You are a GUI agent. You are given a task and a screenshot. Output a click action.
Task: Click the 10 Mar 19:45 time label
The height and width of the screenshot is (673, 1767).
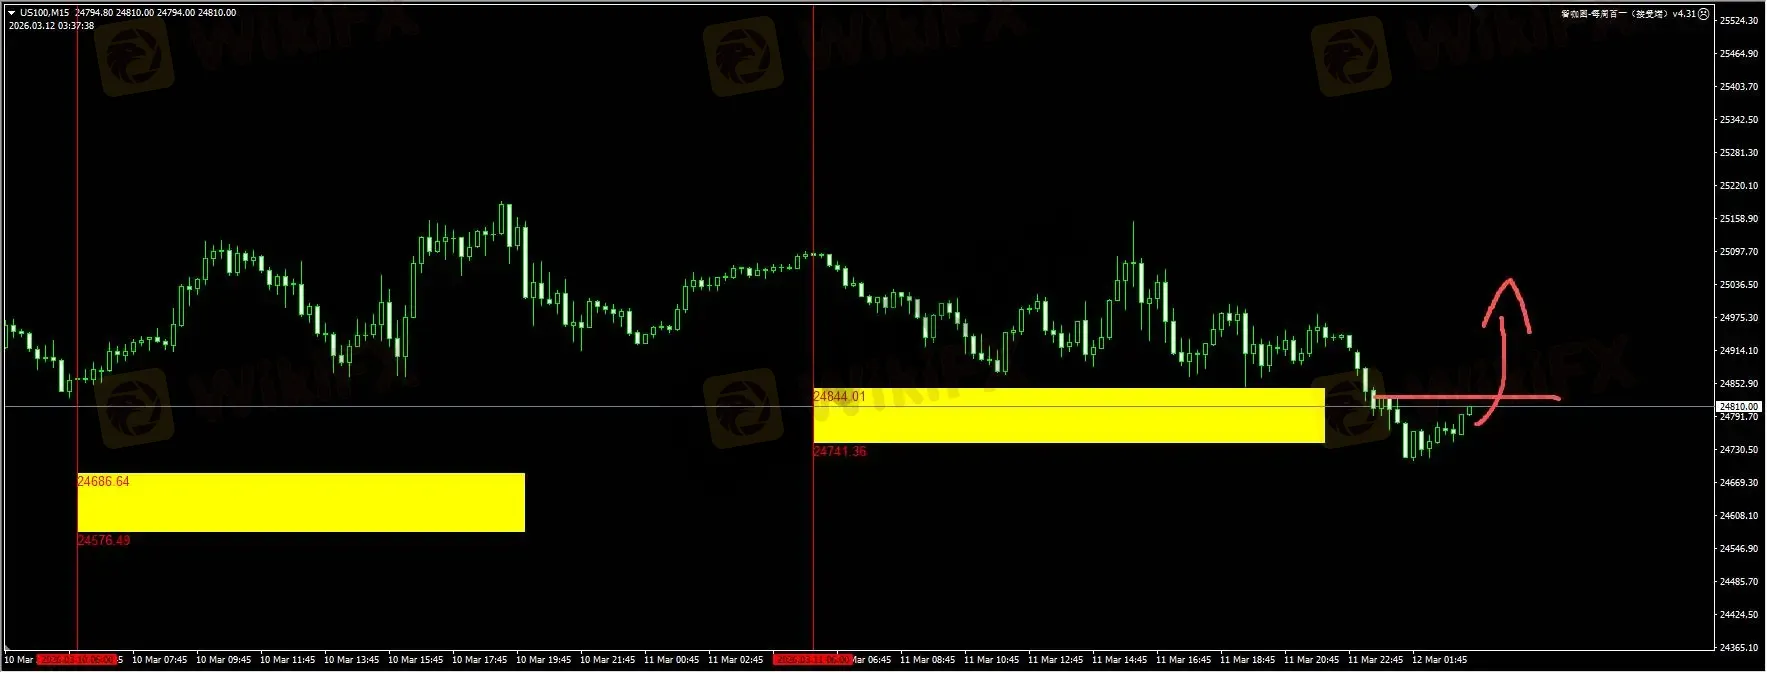(544, 660)
